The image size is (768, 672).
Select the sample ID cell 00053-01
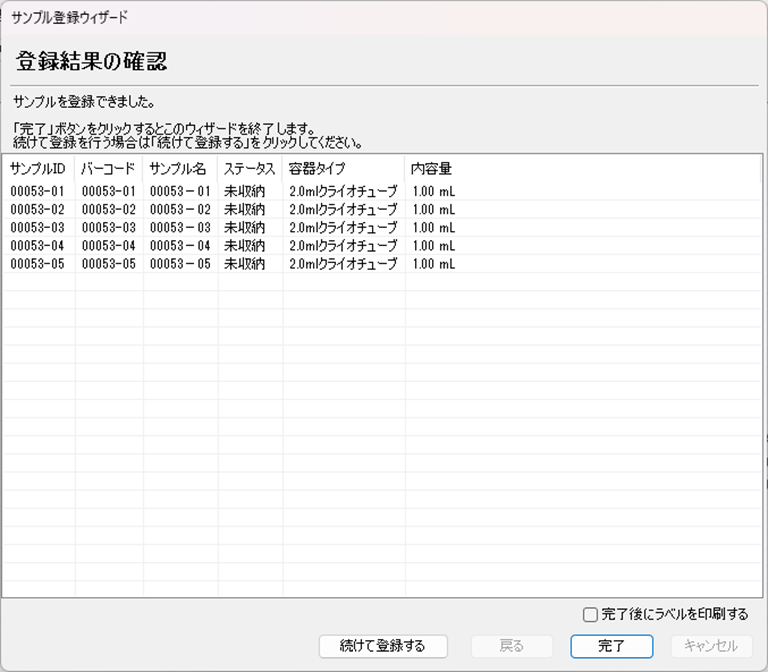pos(38,191)
